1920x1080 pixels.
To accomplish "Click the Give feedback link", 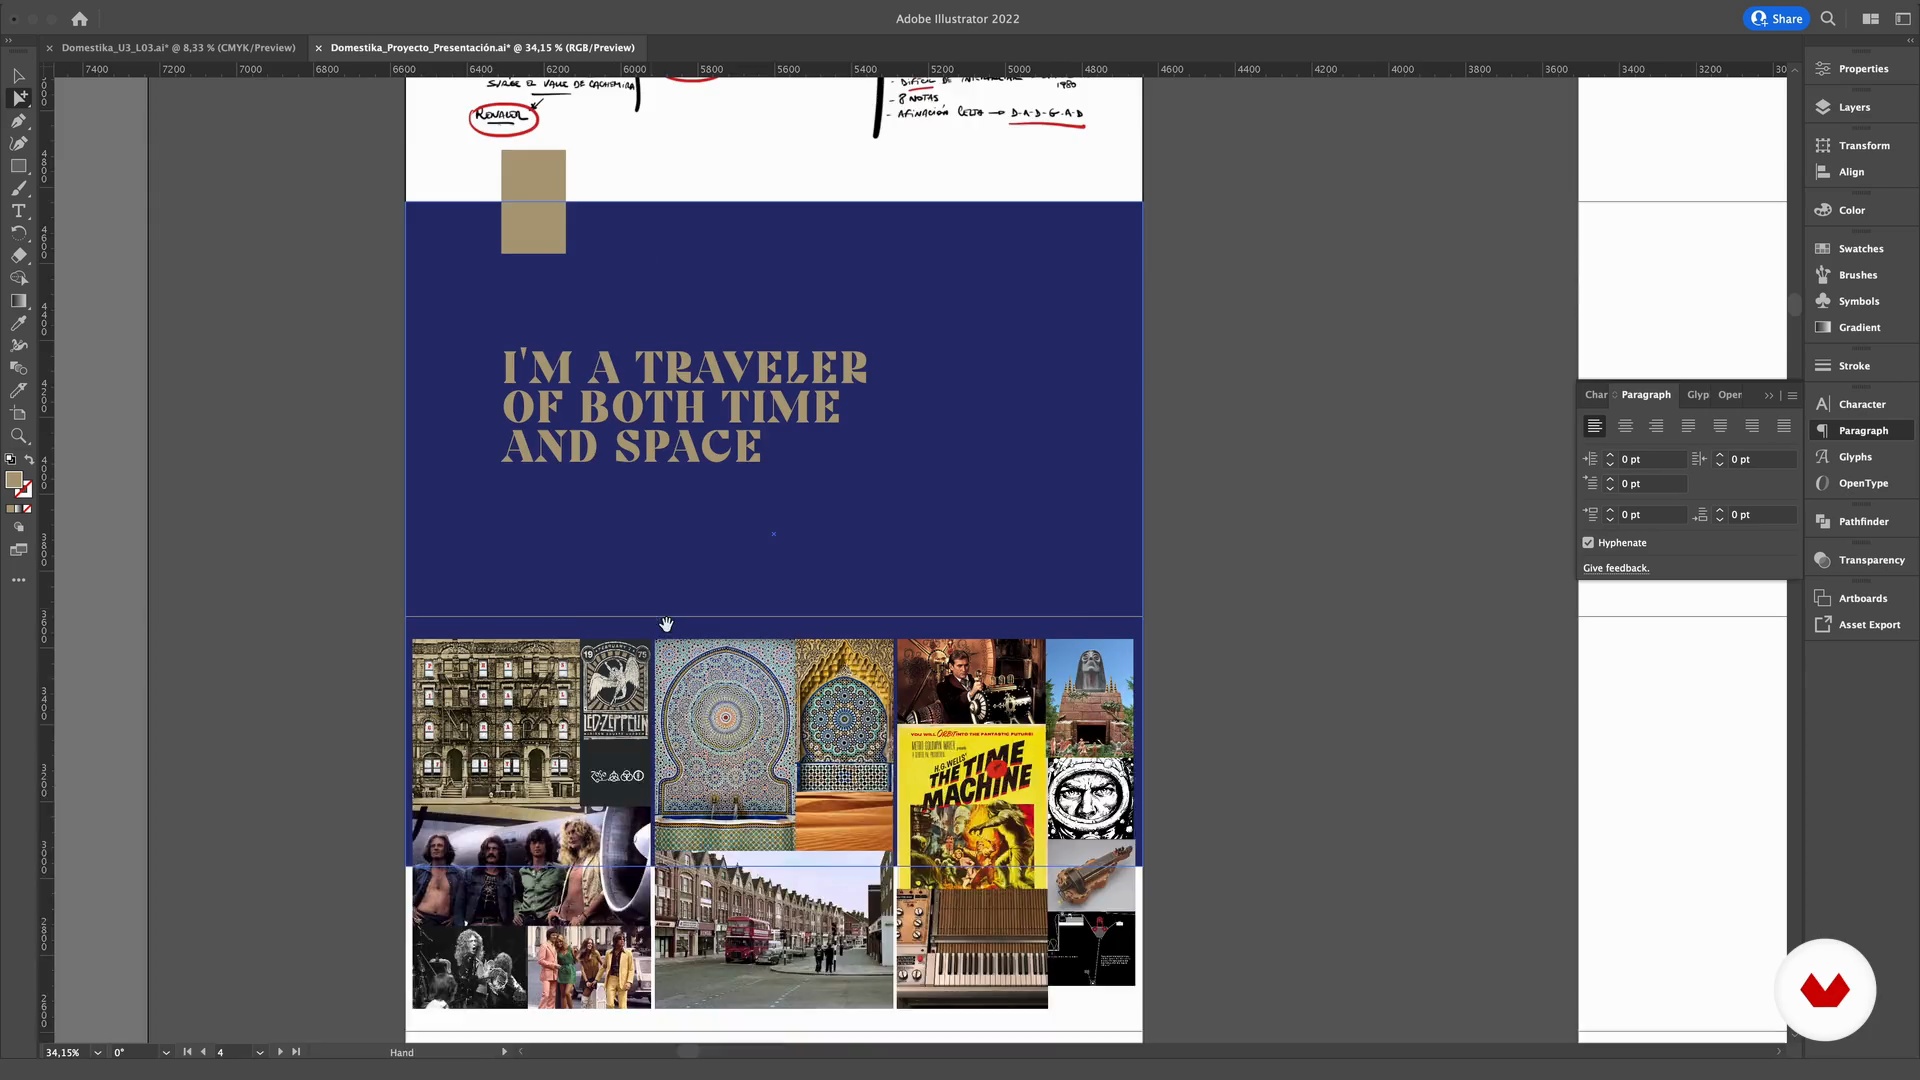I will 1616,568.
